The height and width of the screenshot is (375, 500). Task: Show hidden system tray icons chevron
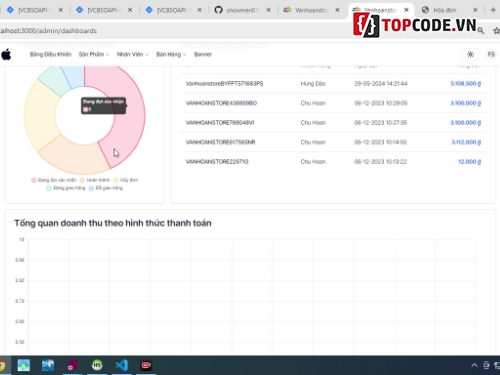point(474,365)
